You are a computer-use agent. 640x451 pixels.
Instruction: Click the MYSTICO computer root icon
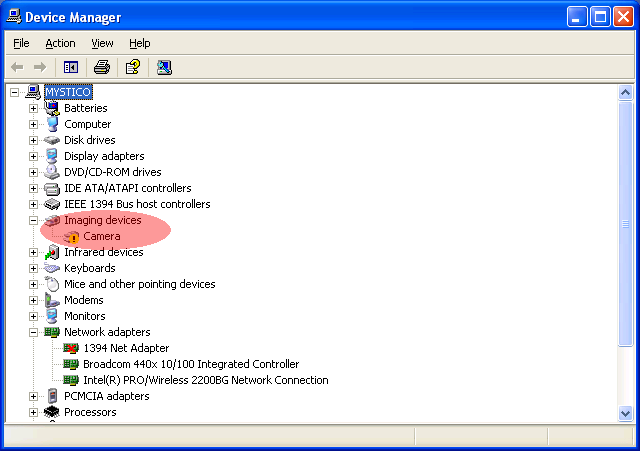[x=33, y=92]
